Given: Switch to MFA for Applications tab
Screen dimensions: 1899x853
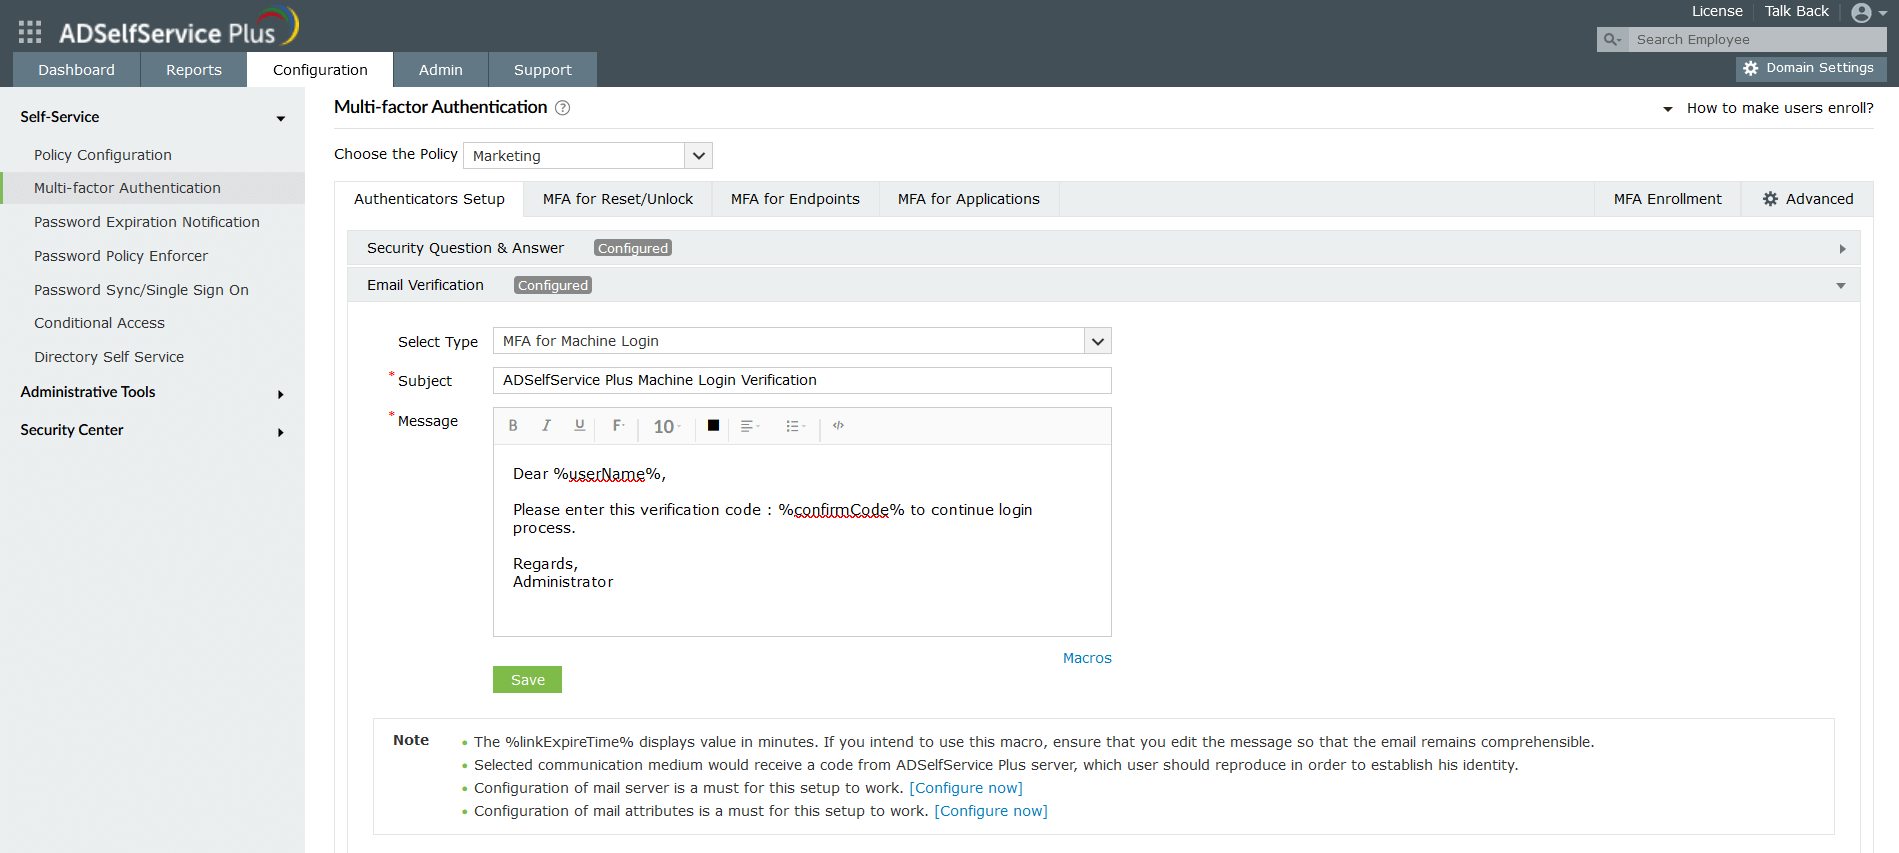Looking at the screenshot, I should [969, 199].
